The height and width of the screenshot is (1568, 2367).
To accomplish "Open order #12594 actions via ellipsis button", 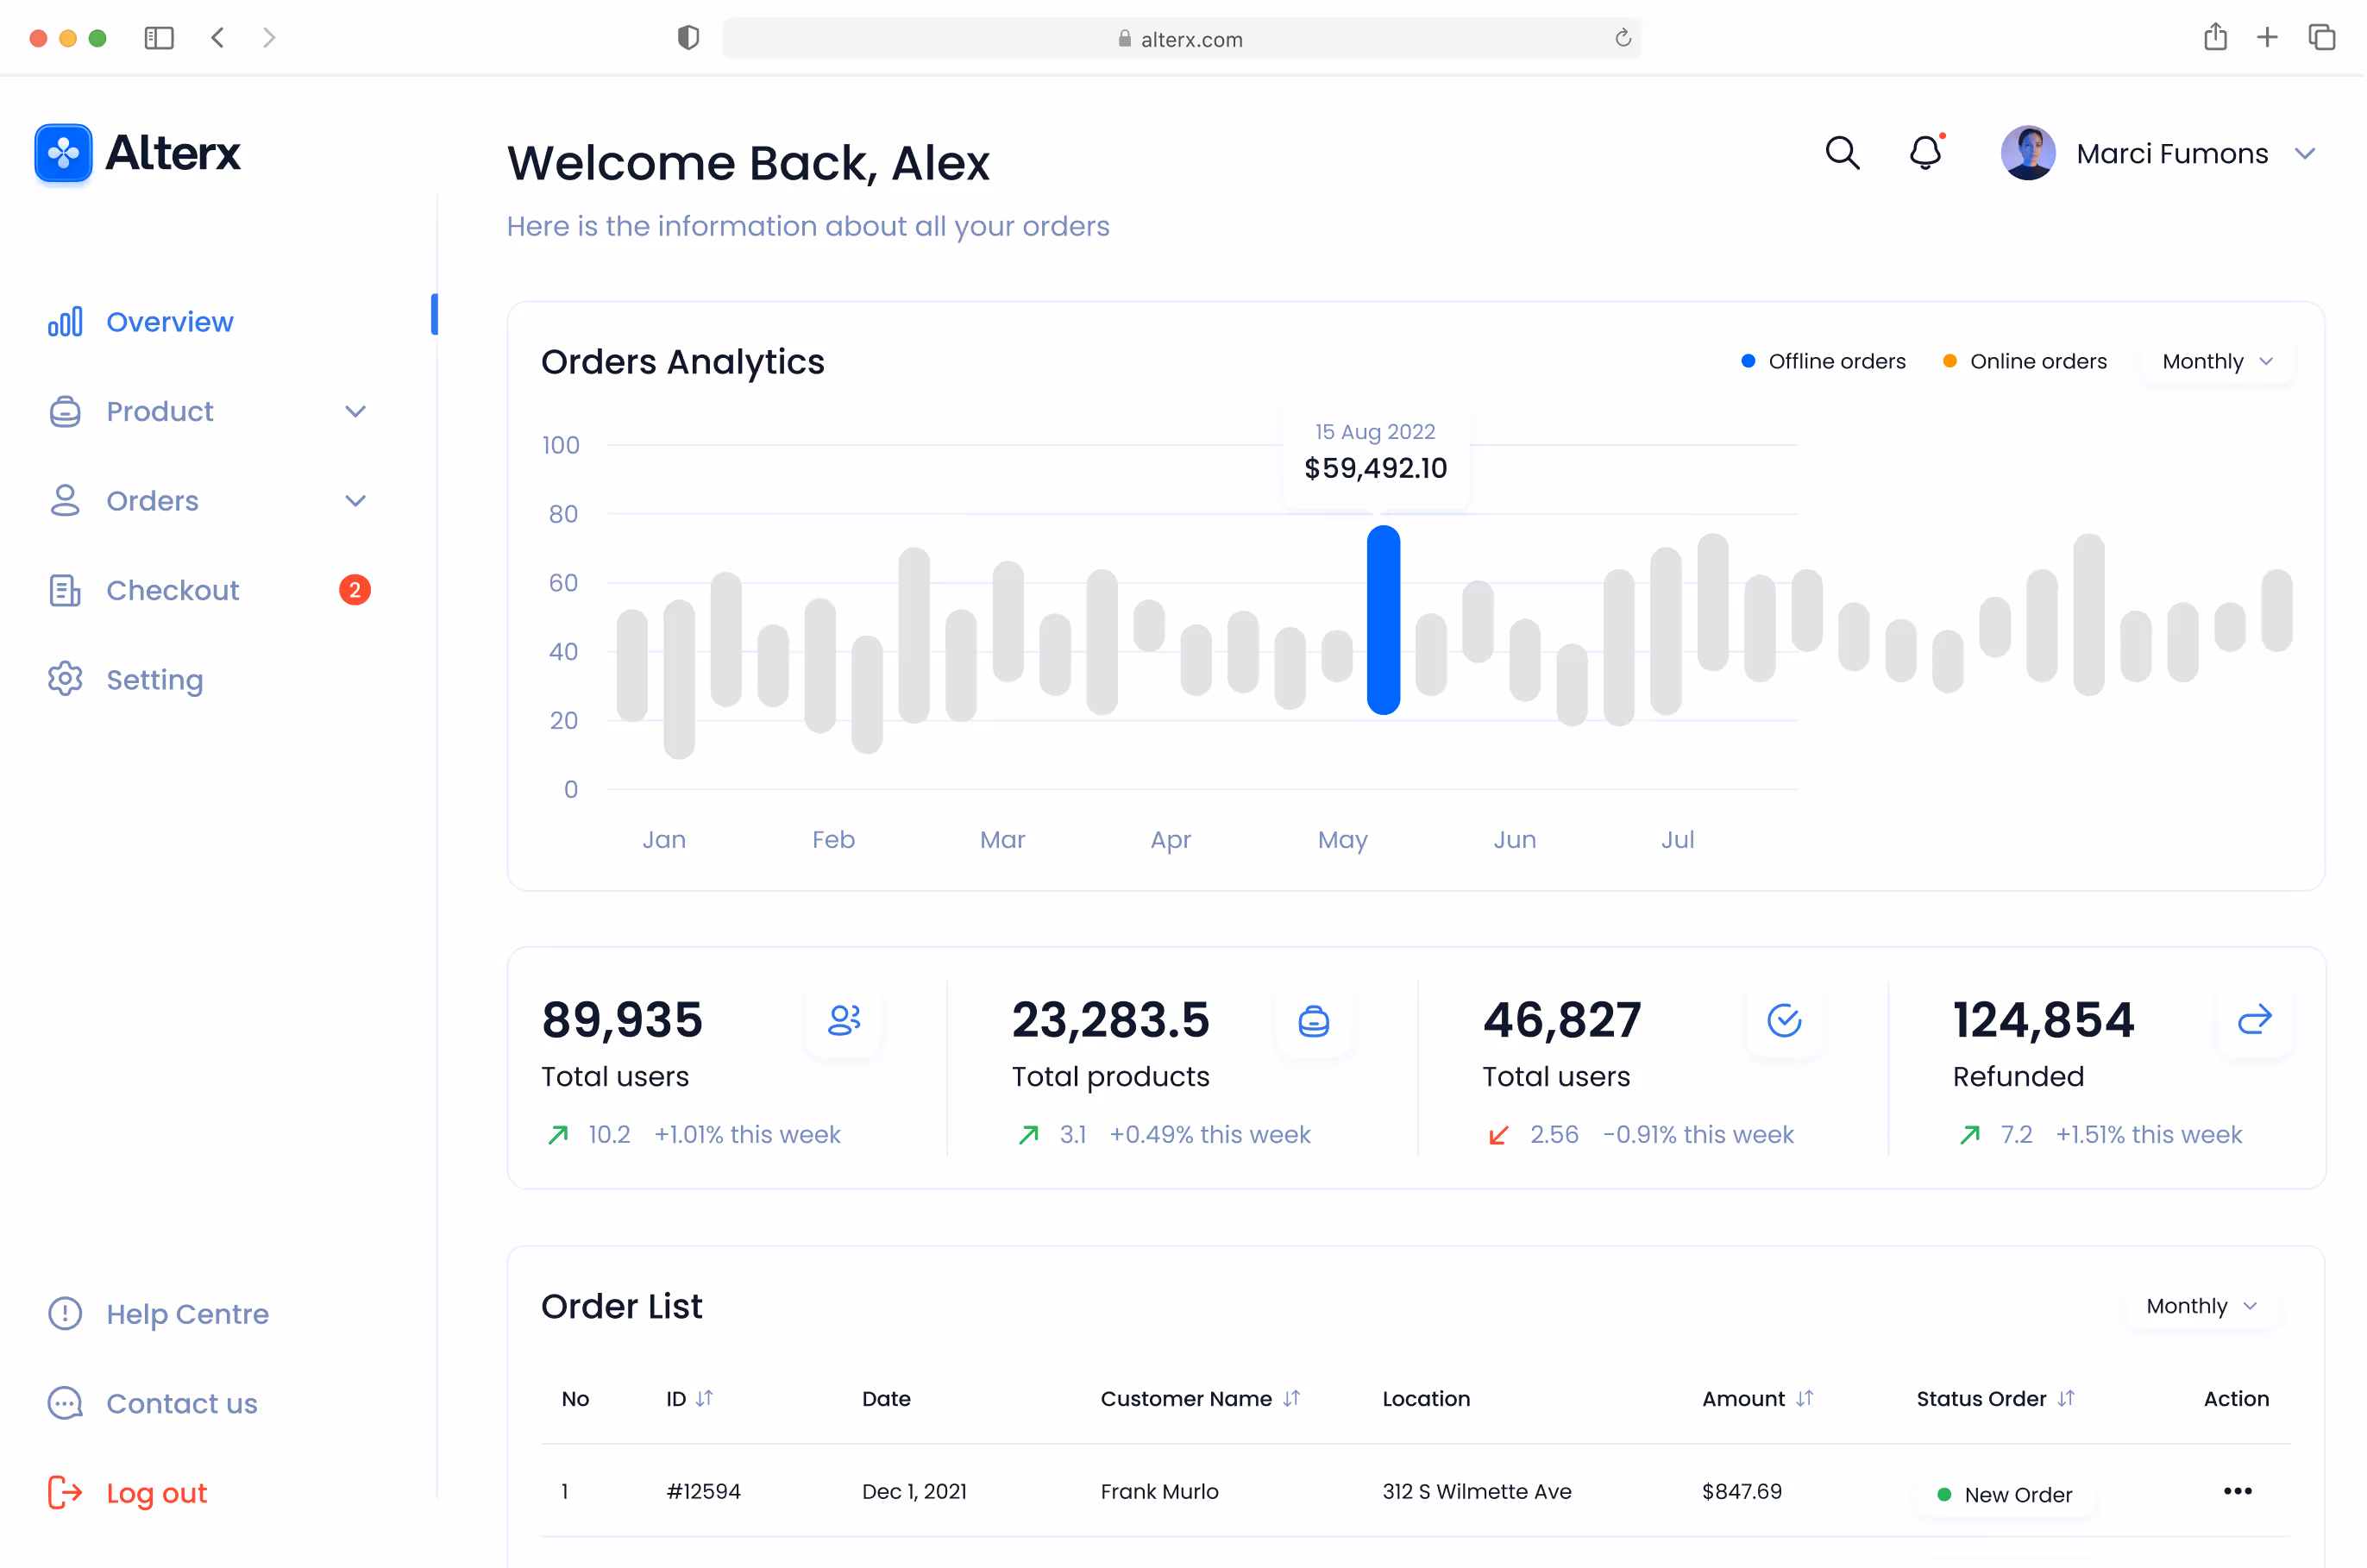I will pos(2236,1491).
